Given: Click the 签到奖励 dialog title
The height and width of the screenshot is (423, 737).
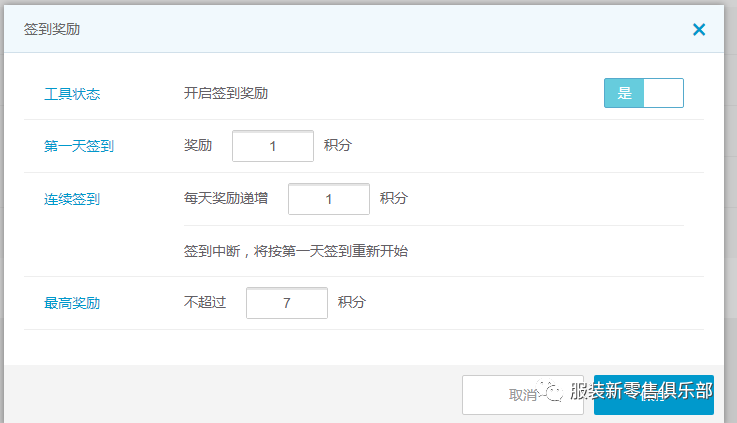Looking at the screenshot, I should tap(52, 29).
